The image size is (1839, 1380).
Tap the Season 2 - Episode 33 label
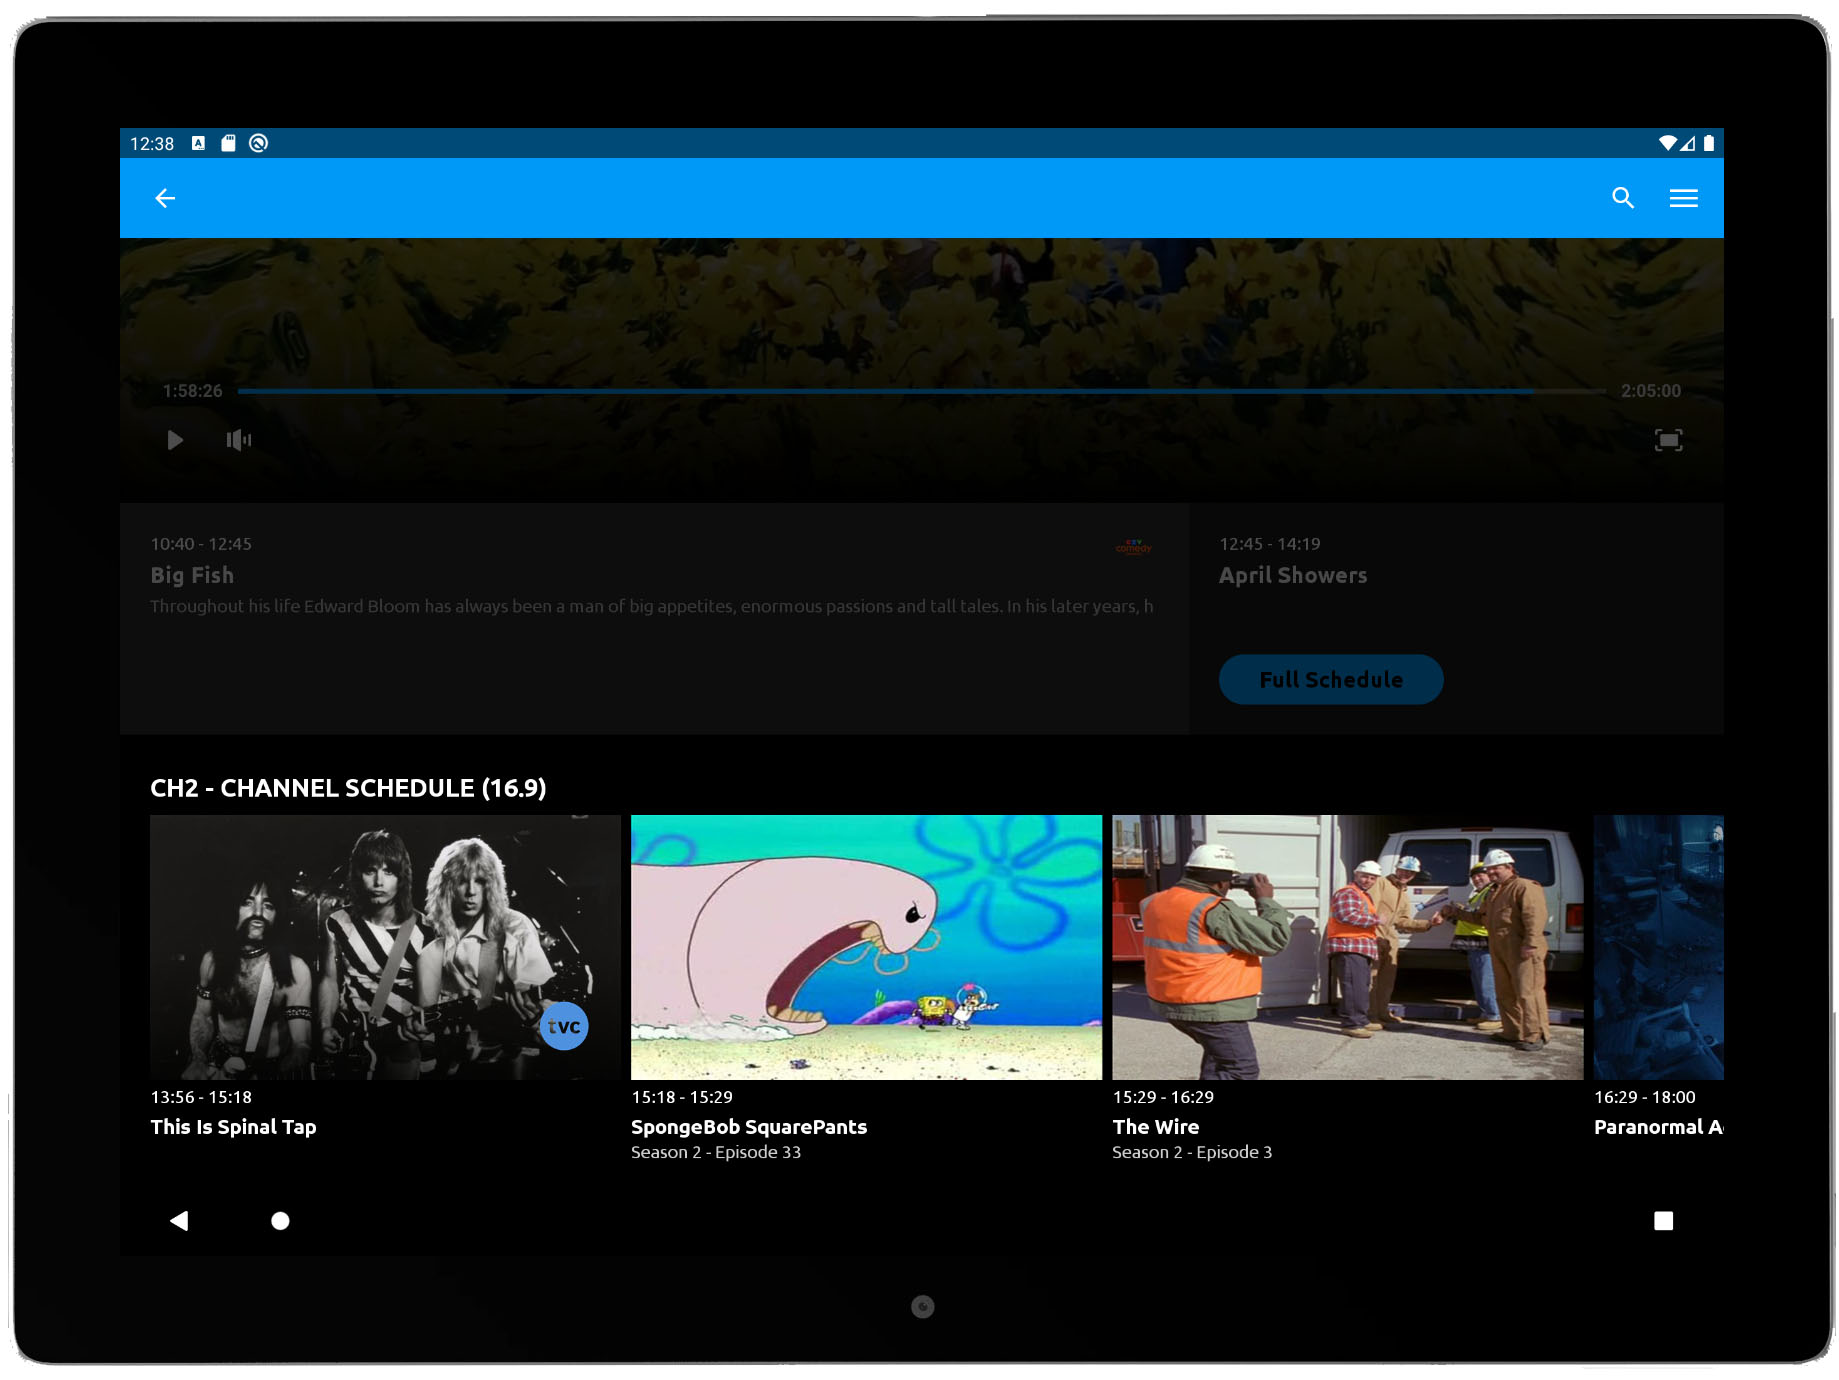(x=716, y=1152)
